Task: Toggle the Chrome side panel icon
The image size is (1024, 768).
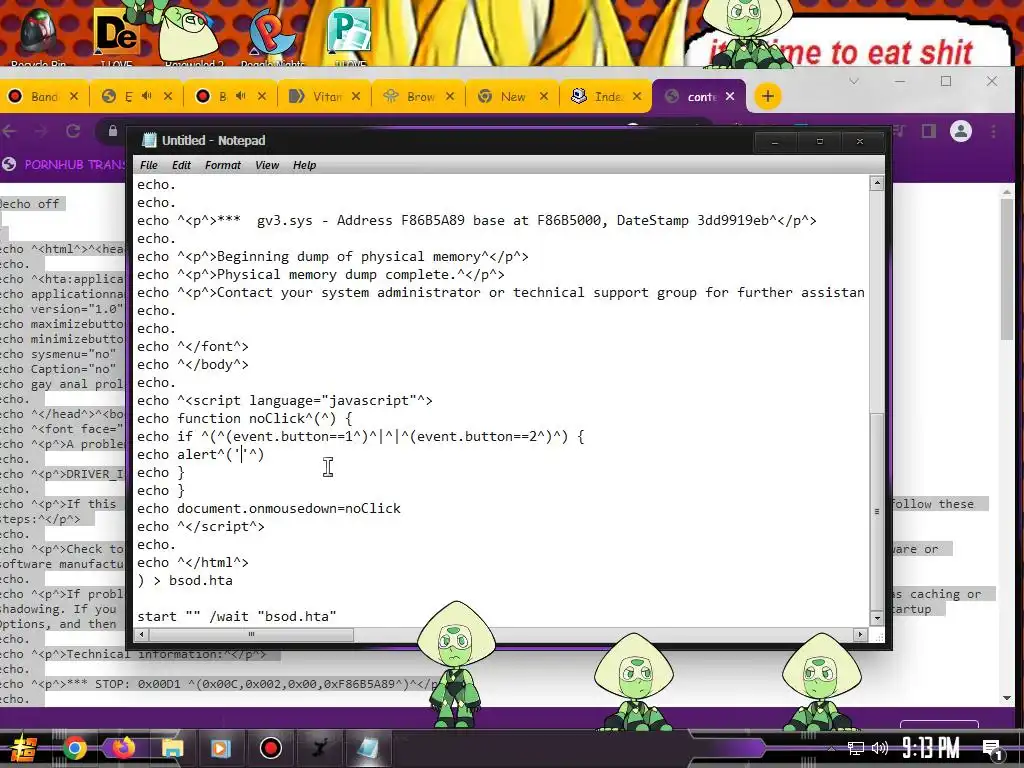Action: pyautogui.click(x=929, y=131)
